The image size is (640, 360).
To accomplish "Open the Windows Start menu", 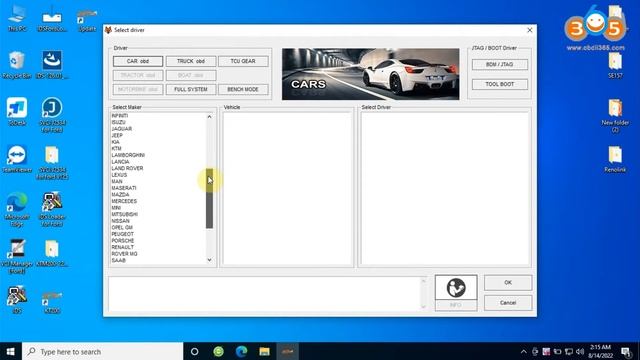I will pos(11,351).
